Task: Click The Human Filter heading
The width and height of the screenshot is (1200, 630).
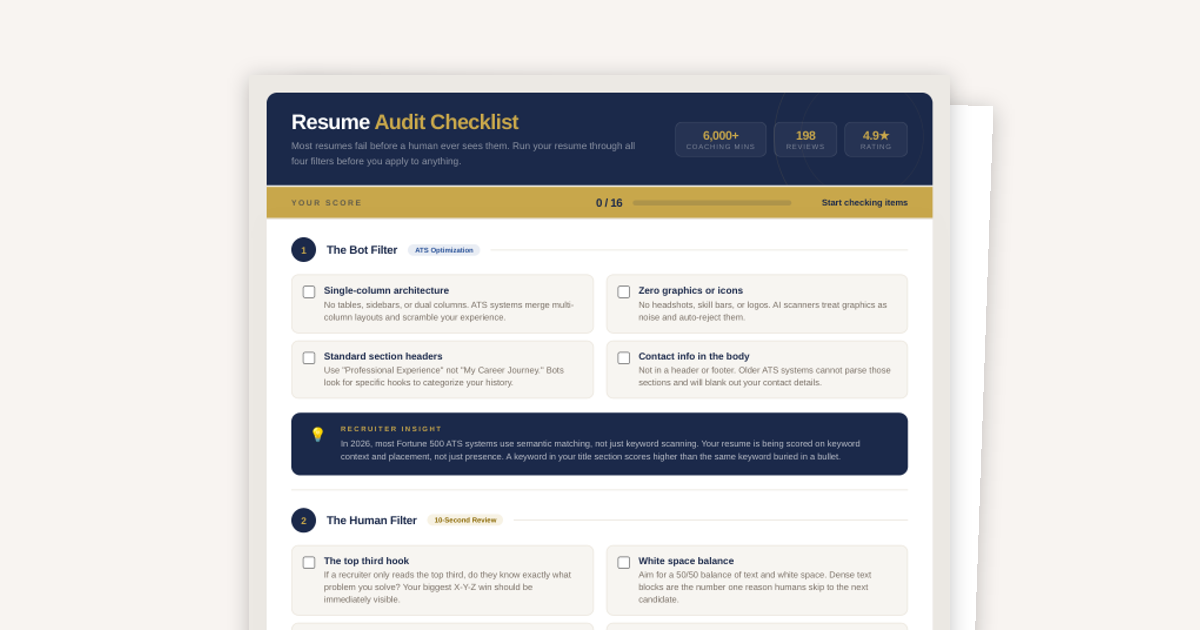Action: click(x=372, y=520)
